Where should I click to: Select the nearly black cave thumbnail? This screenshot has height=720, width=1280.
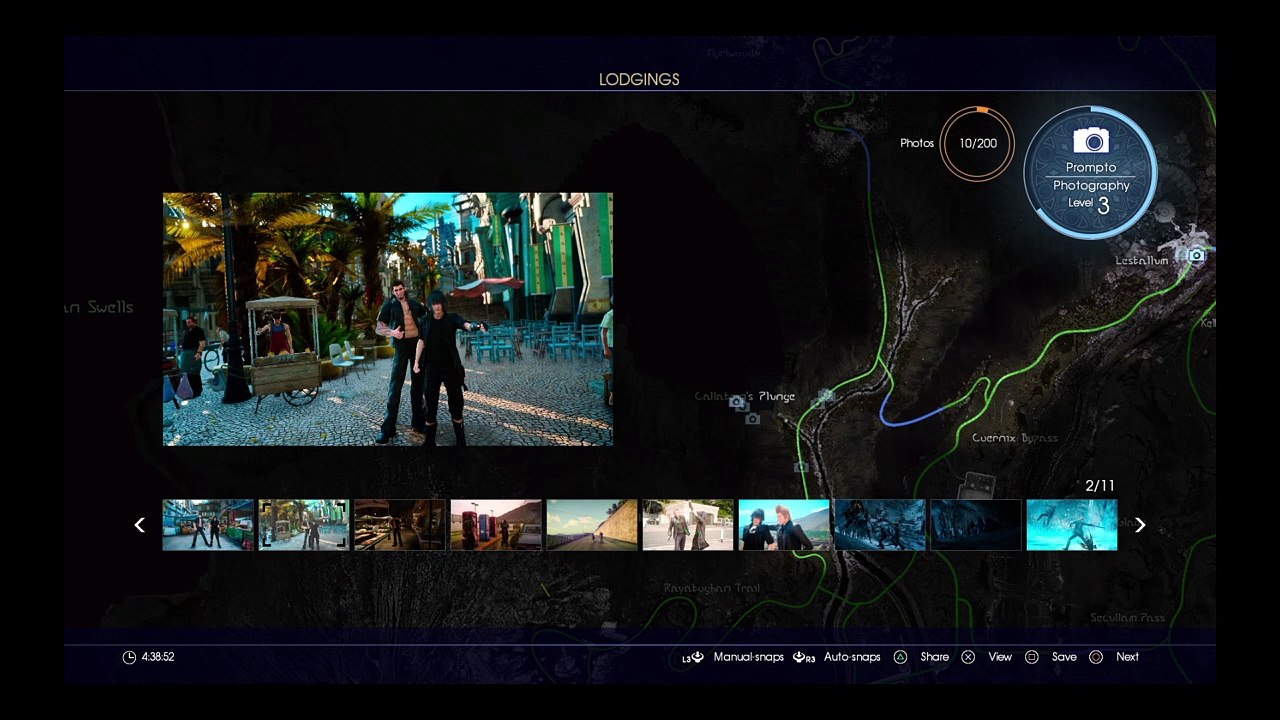tap(976, 525)
